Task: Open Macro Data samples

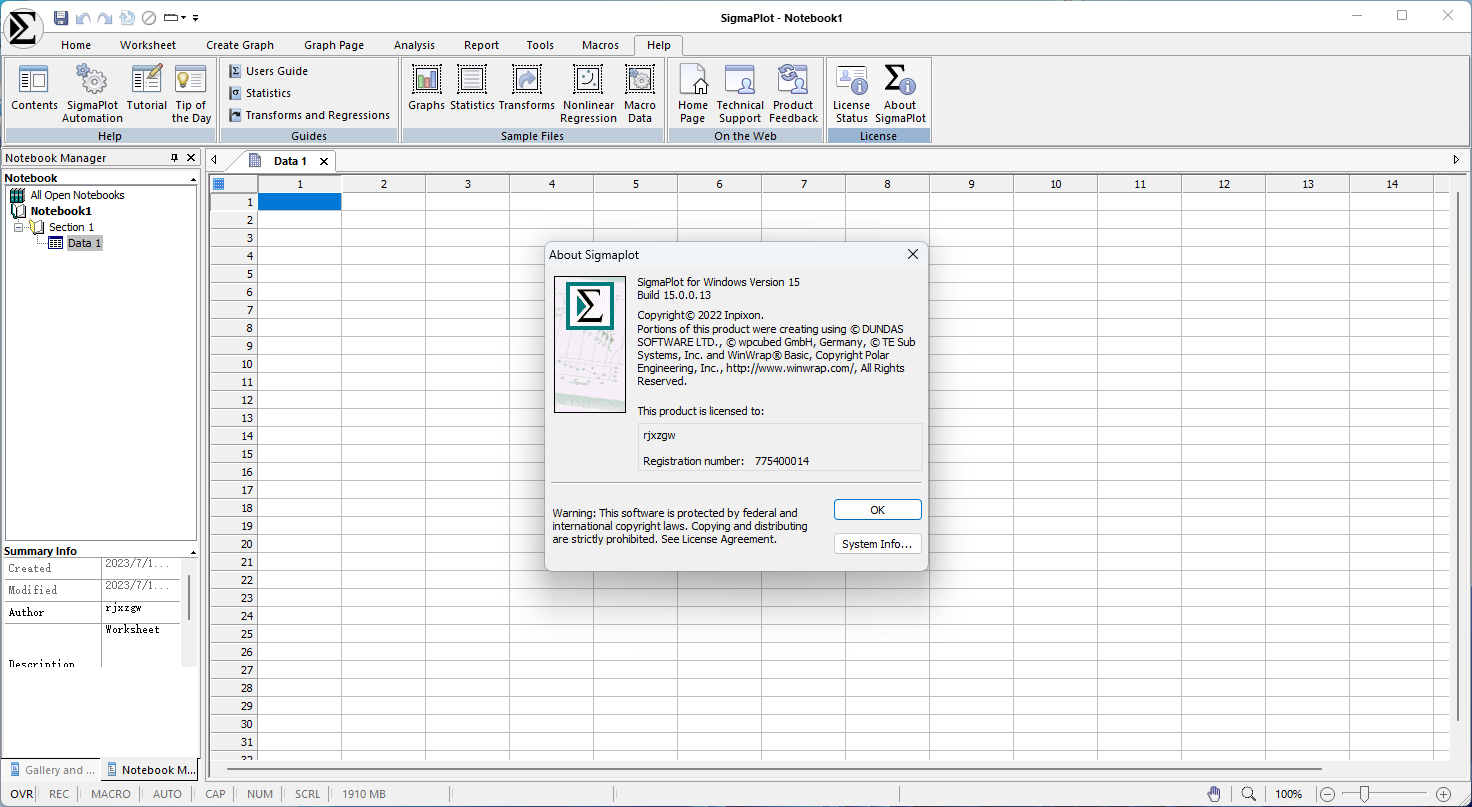Action: (640, 92)
